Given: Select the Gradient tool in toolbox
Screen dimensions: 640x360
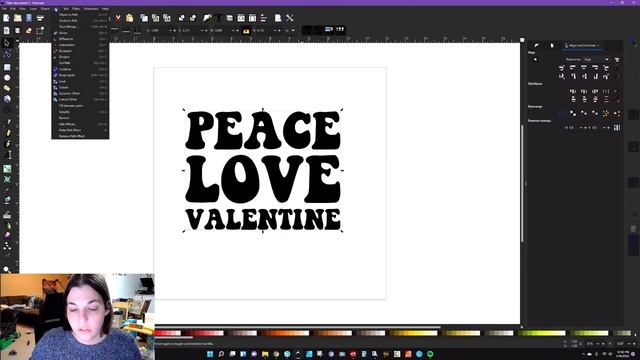Looking at the screenshot, I should click(7, 169).
